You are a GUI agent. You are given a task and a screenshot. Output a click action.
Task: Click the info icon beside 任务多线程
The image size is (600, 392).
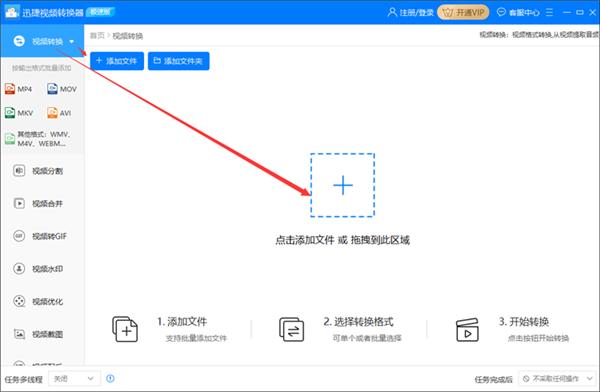coord(110,379)
